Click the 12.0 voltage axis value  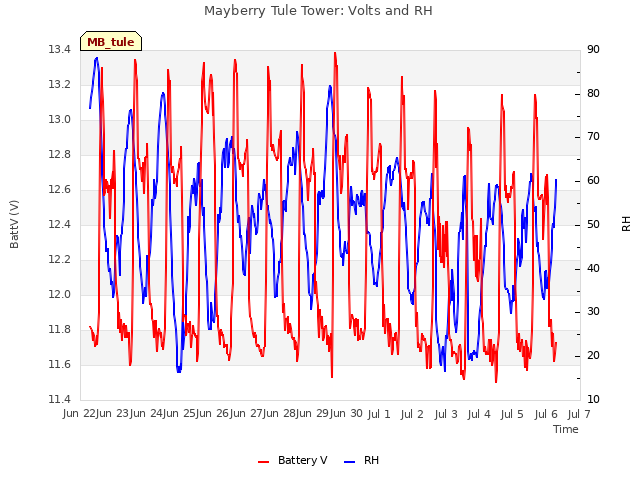tap(60, 294)
